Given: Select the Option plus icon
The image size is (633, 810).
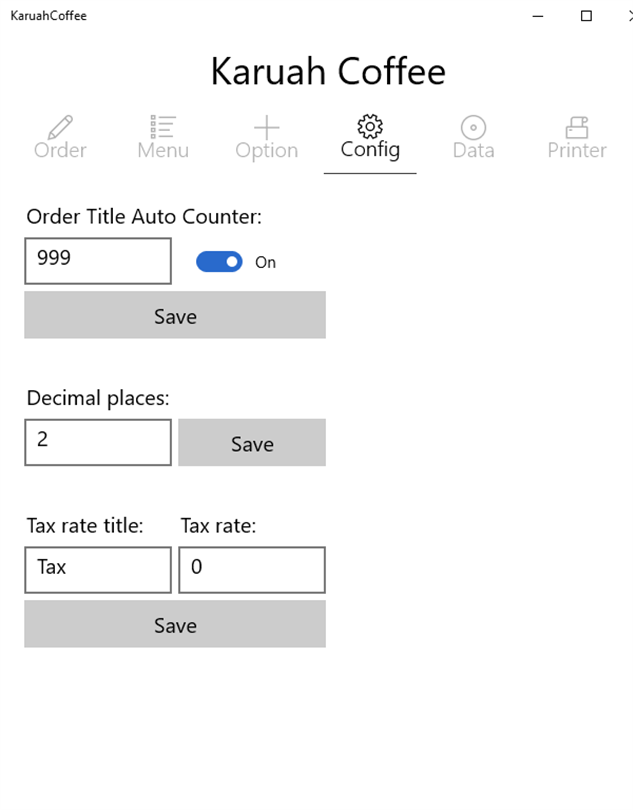Looking at the screenshot, I should point(266,127).
